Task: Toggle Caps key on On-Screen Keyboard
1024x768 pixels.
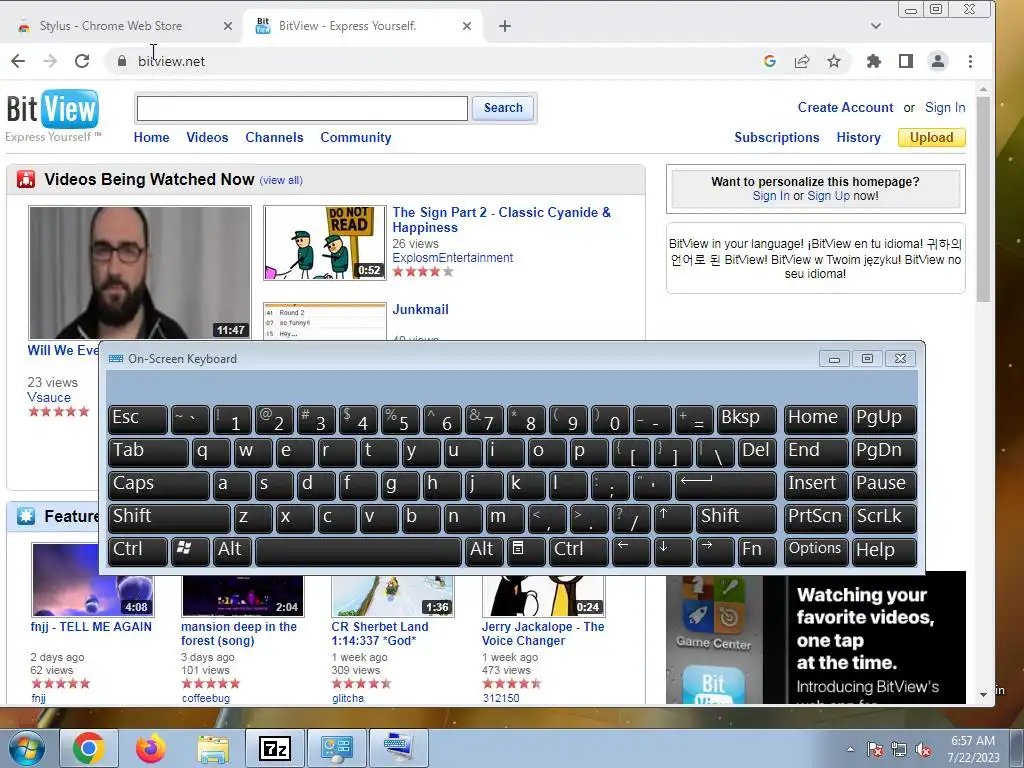Action: point(159,485)
